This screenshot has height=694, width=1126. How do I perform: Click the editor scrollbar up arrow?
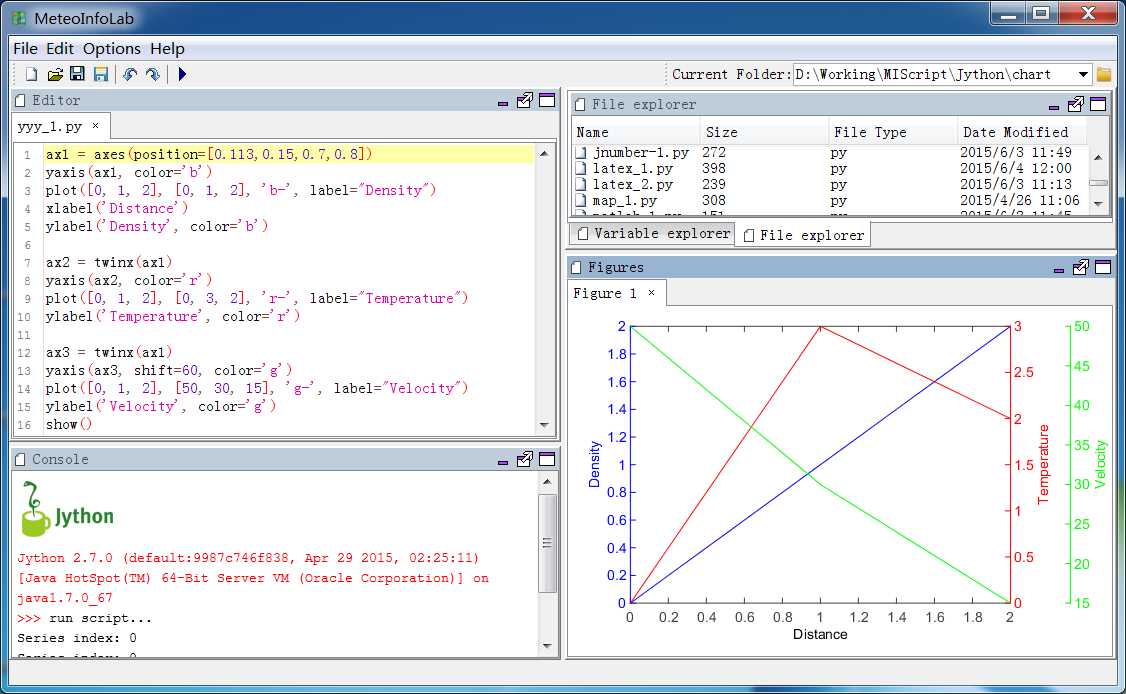544,153
